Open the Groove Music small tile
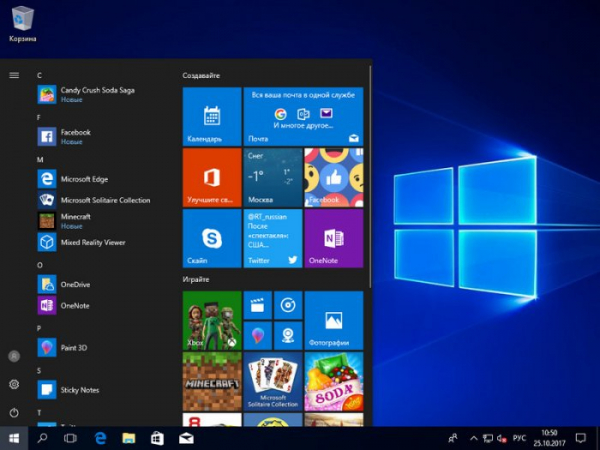Screen dimensions: 600x450 click(288, 305)
